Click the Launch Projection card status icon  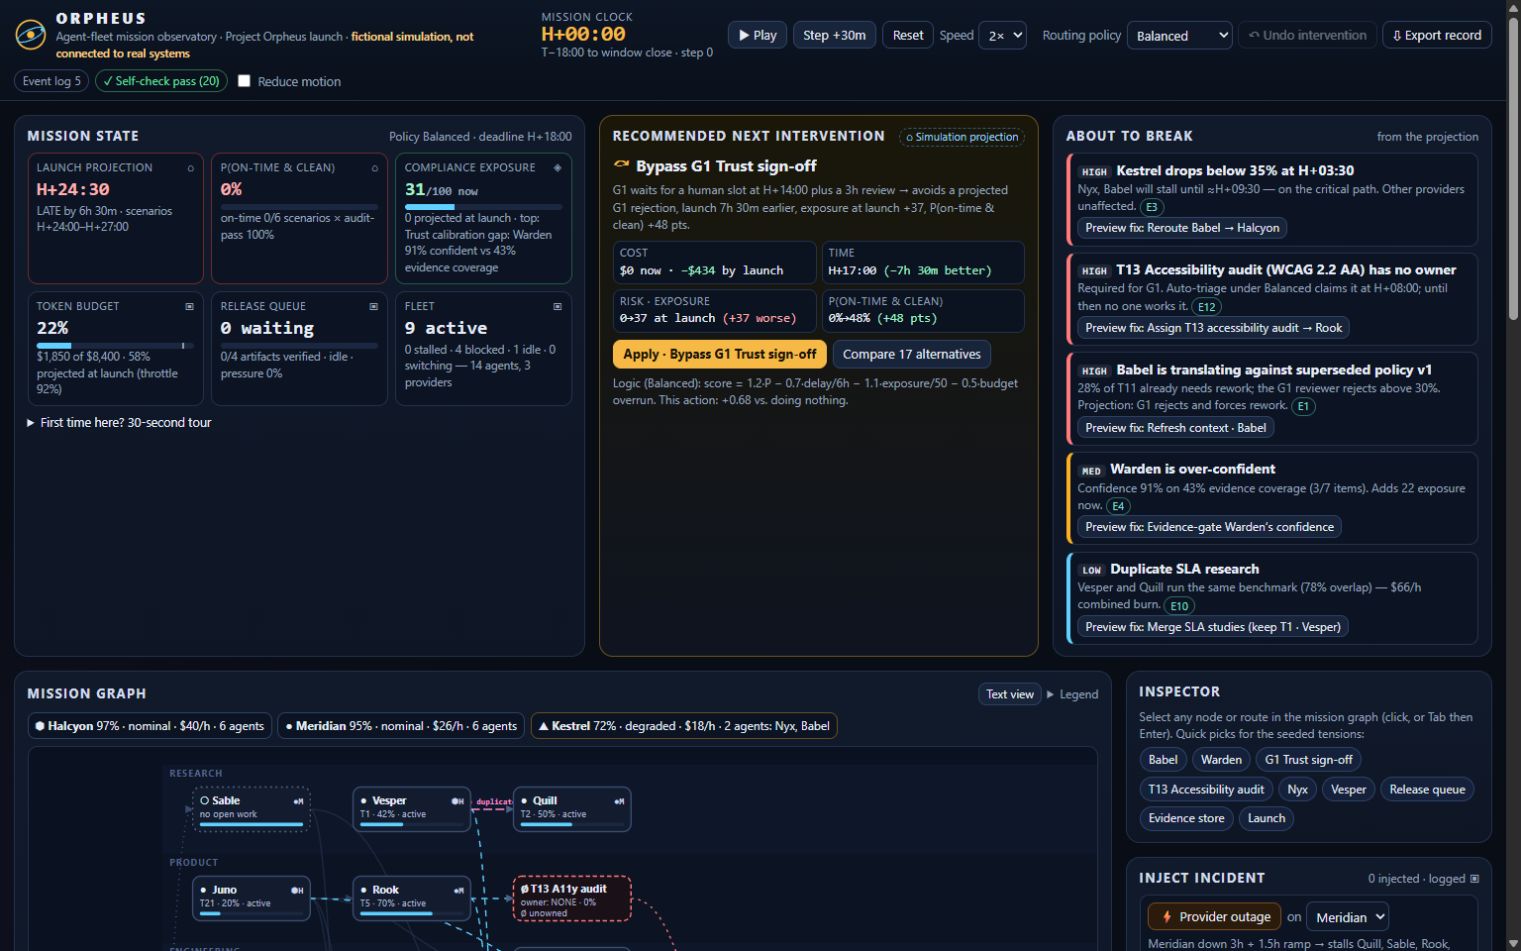click(x=190, y=168)
